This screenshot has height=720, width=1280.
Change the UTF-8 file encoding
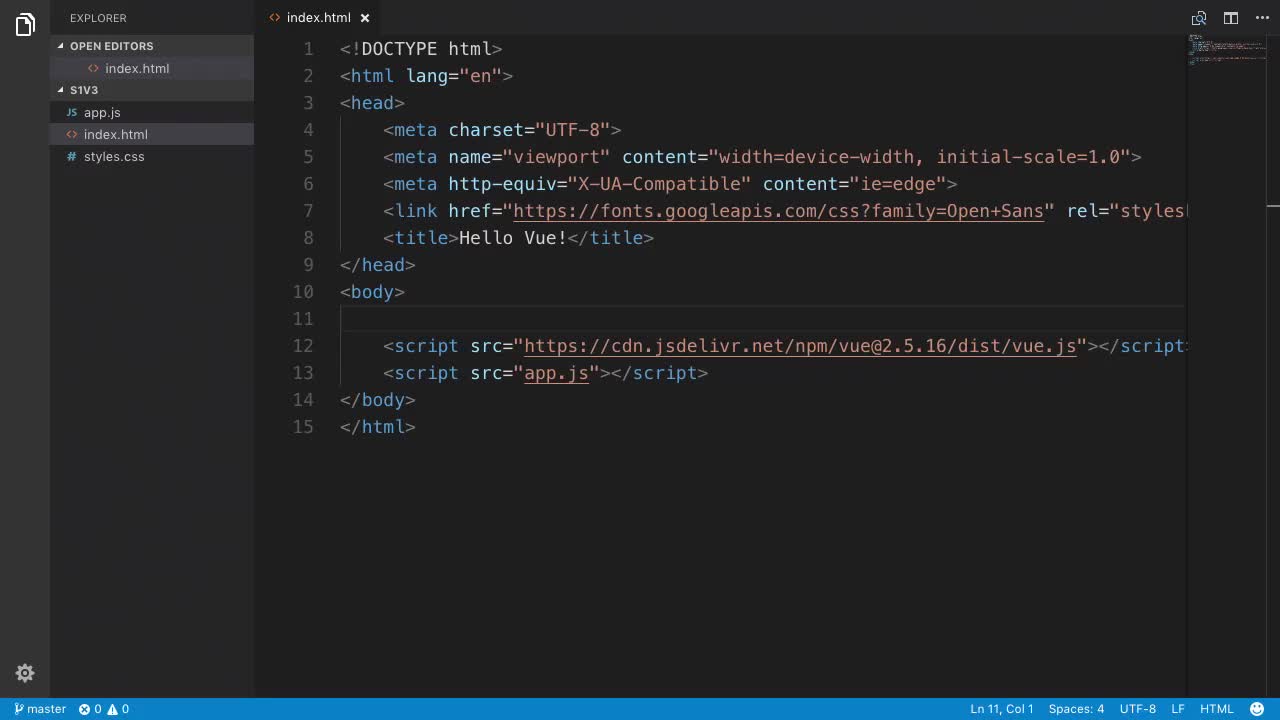coord(1137,709)
